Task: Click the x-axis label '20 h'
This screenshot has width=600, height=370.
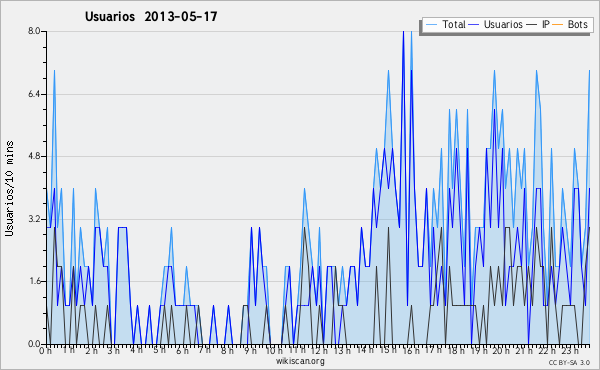Action: (501, 350)
